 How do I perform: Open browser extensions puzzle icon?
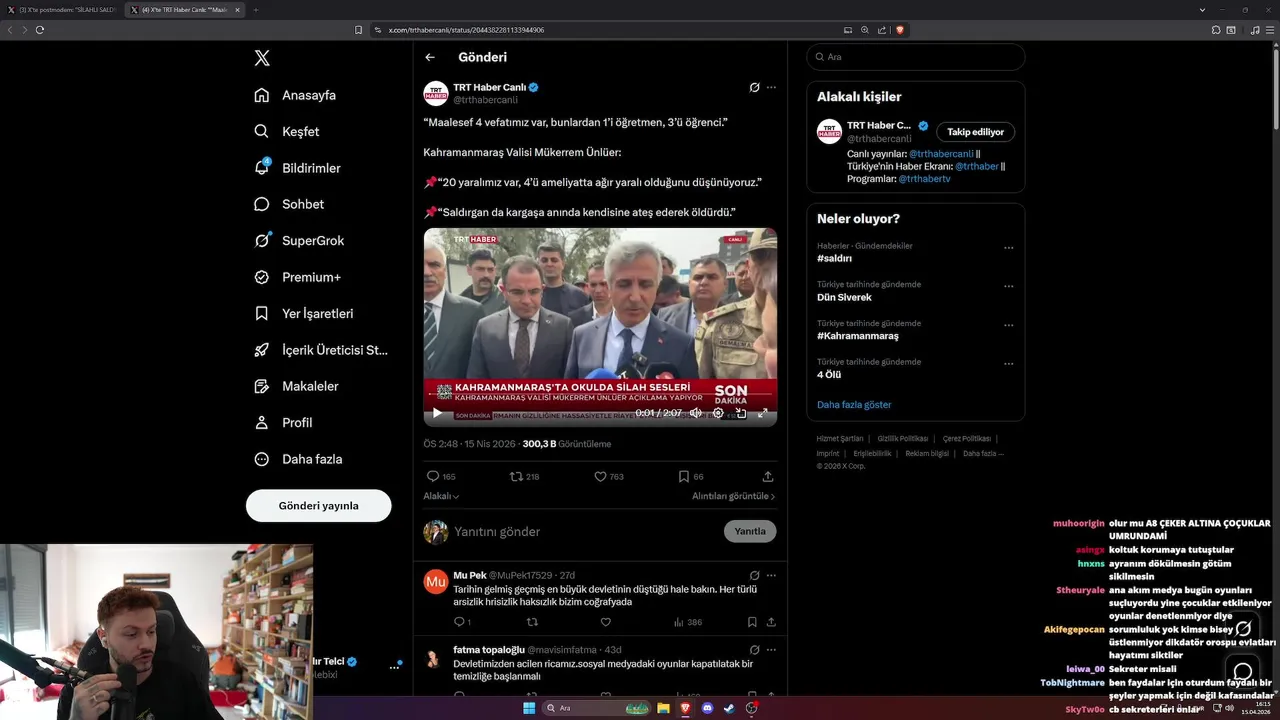pos(1216,30)
